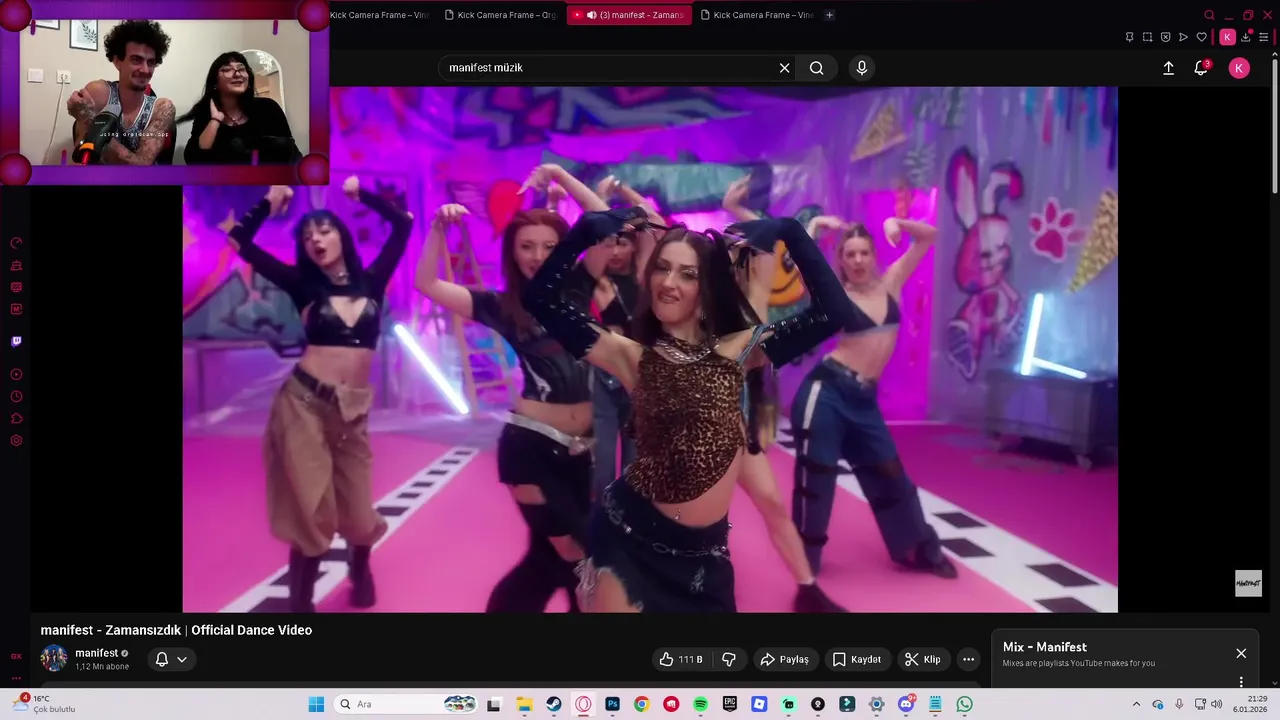
Task: Open Opera downloads icon
Action: tap(1246, 37)
